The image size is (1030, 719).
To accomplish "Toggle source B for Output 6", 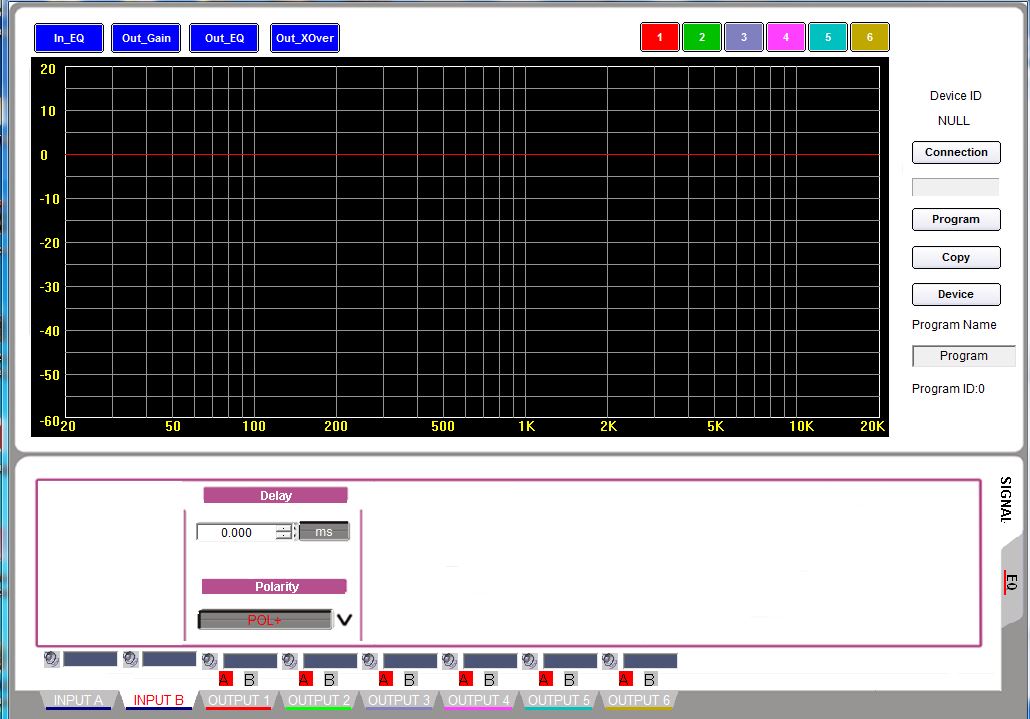I will pyautogui.click(x=650, y=679).
